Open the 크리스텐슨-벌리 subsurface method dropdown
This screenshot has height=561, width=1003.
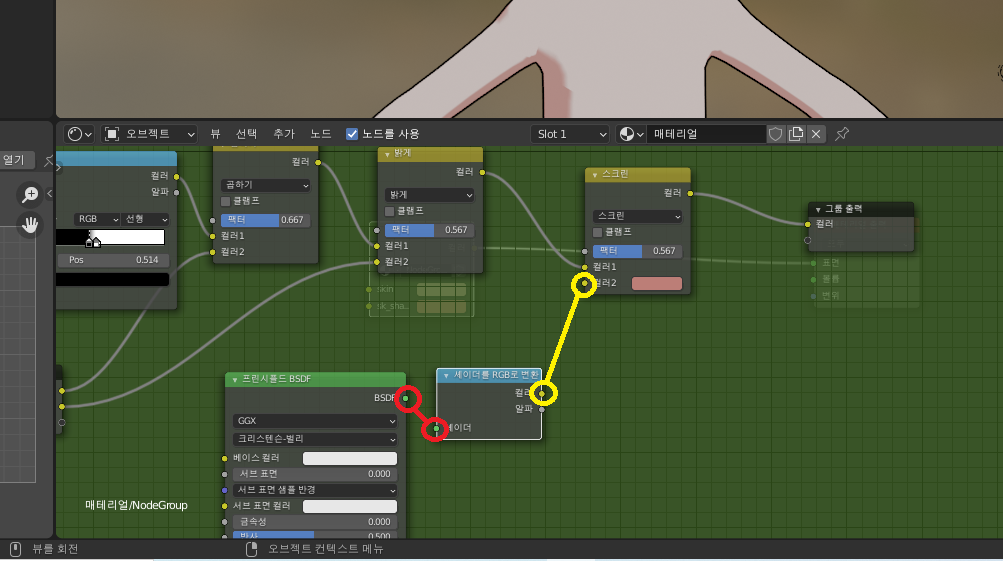click(x=315, y=439)
